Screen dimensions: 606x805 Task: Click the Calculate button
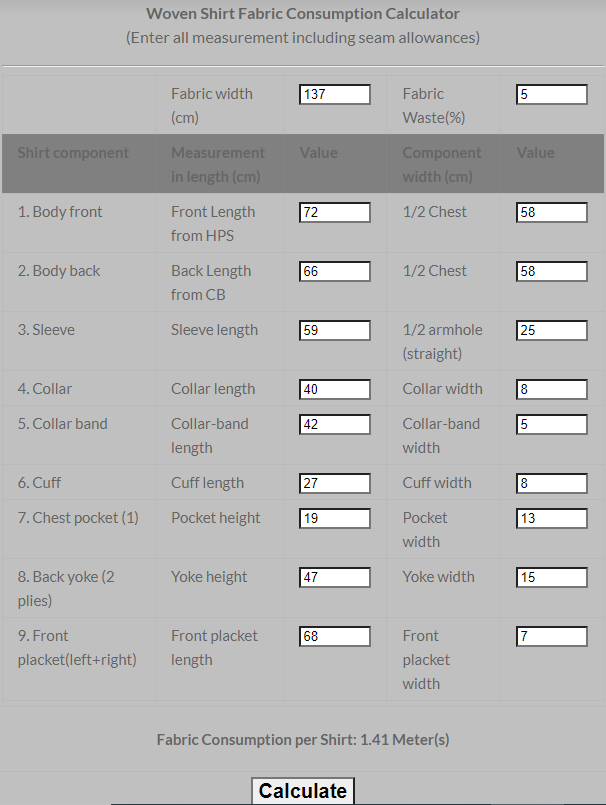click(302, 791)
